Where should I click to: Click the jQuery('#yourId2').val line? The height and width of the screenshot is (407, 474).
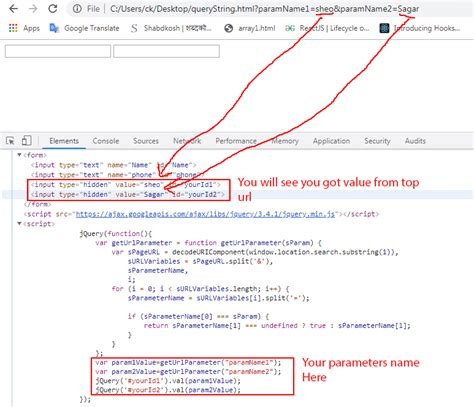click(168, 390)
